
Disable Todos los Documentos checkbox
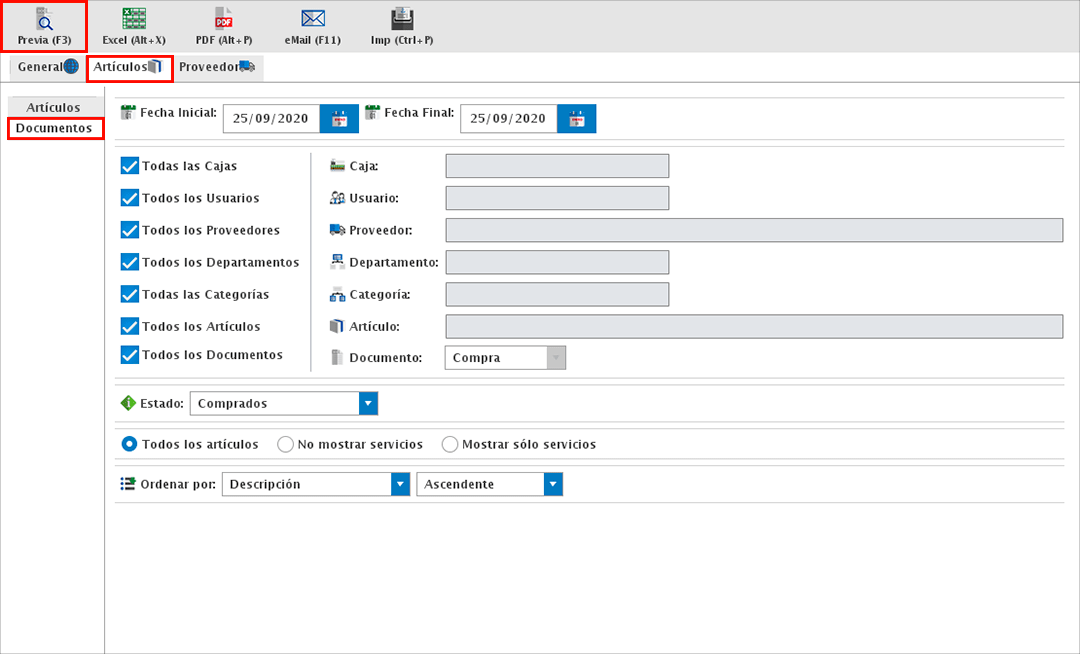tap(129, 355)
